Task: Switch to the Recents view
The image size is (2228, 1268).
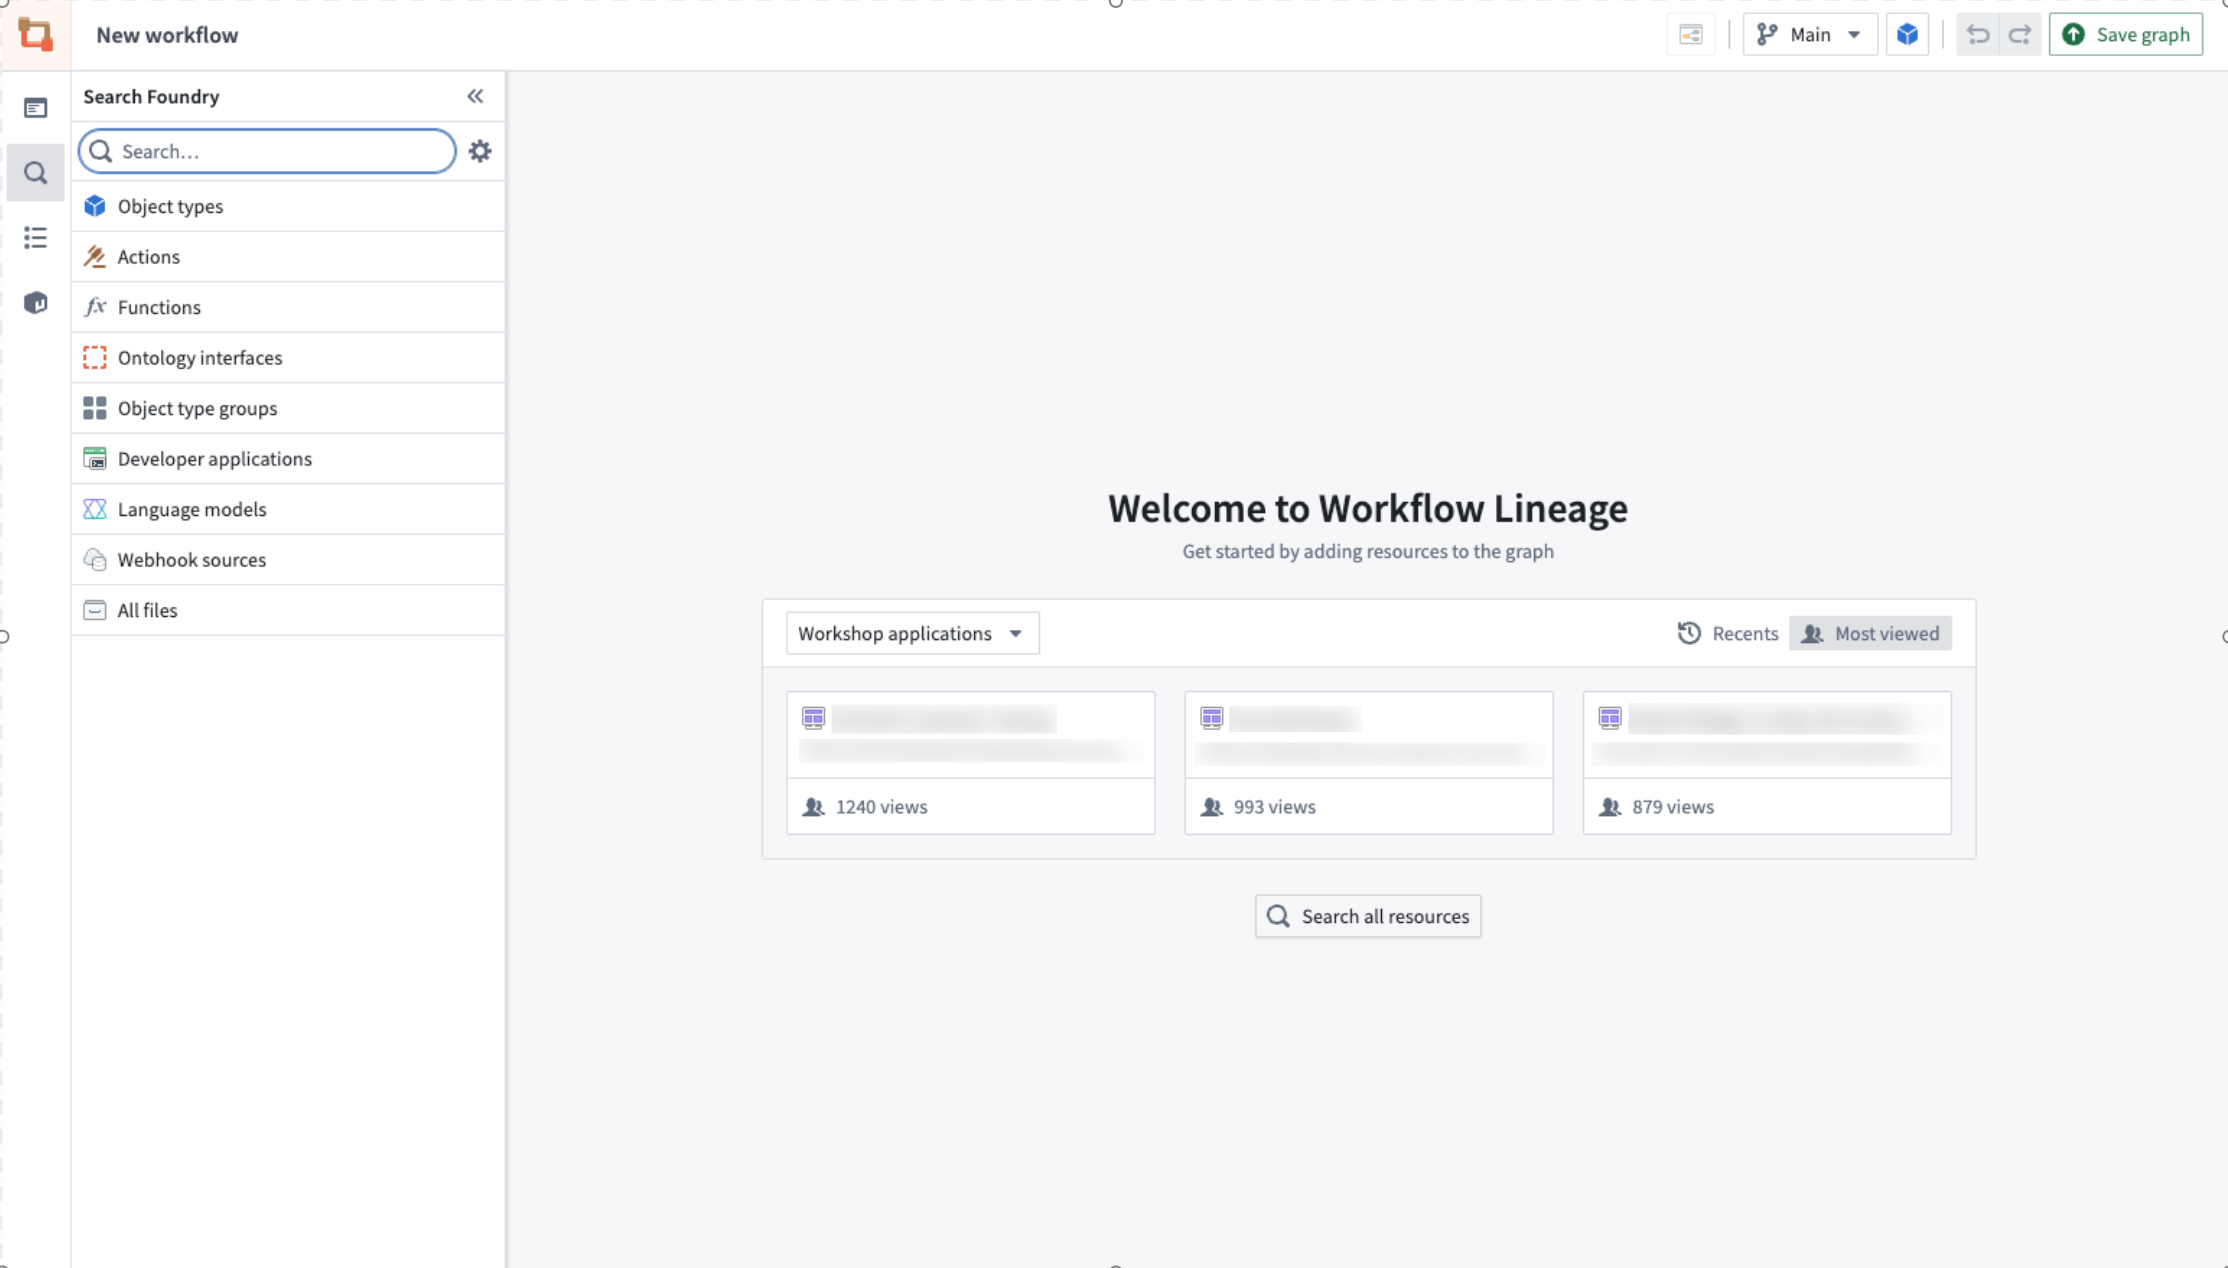Action: point(1728,632)
